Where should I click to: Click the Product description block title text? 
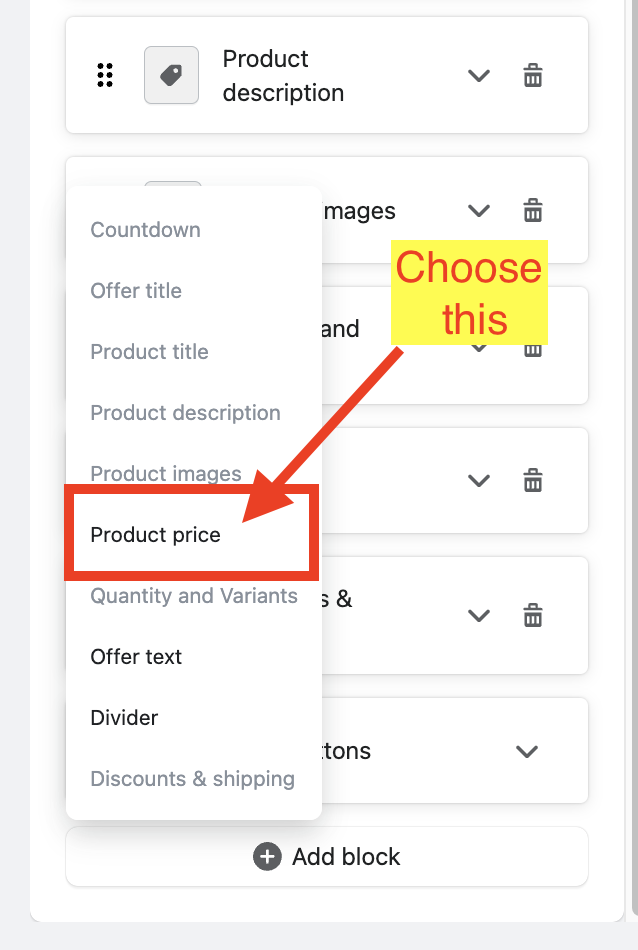point(283,76)
